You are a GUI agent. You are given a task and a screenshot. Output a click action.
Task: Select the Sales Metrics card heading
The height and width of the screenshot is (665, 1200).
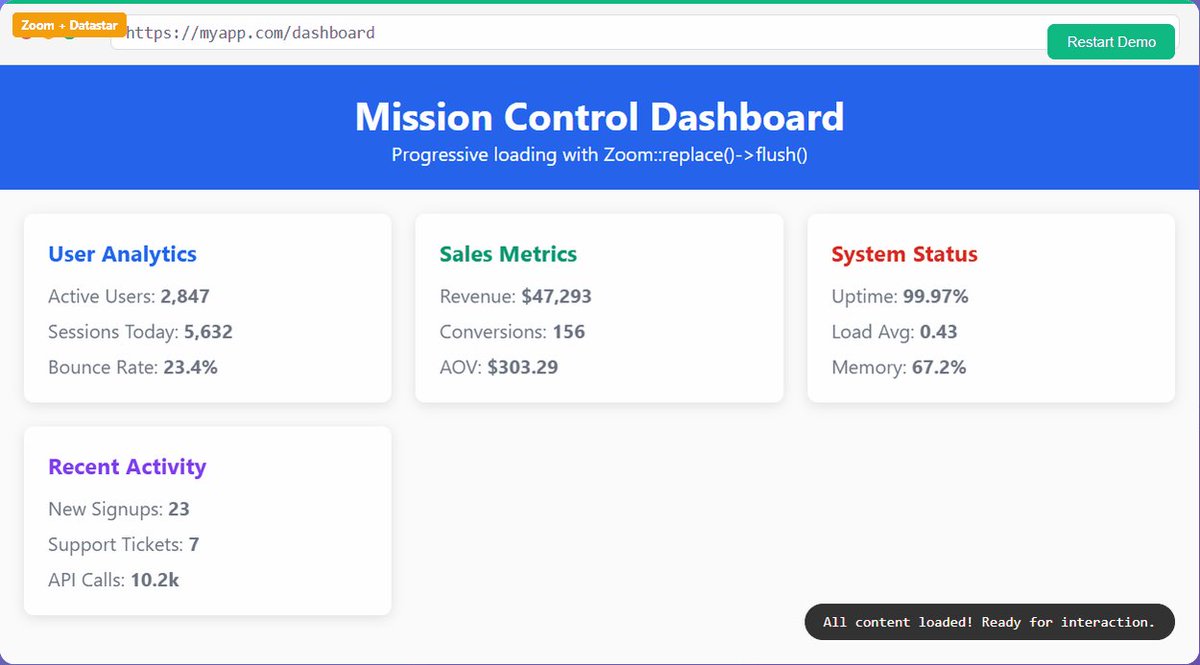[508, 254]
